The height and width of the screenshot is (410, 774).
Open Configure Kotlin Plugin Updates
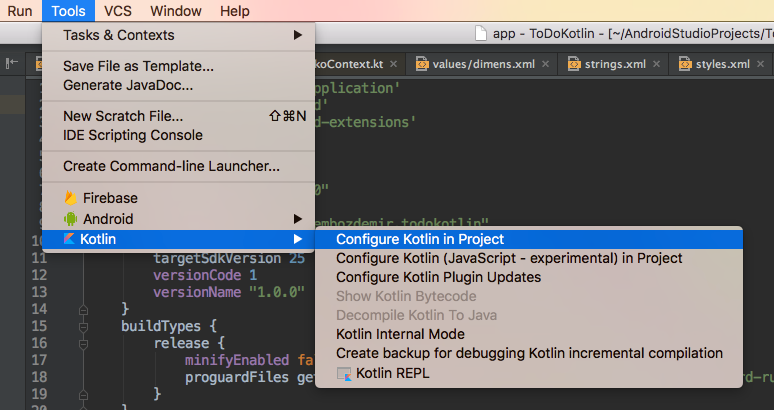[x=529, y=277]
